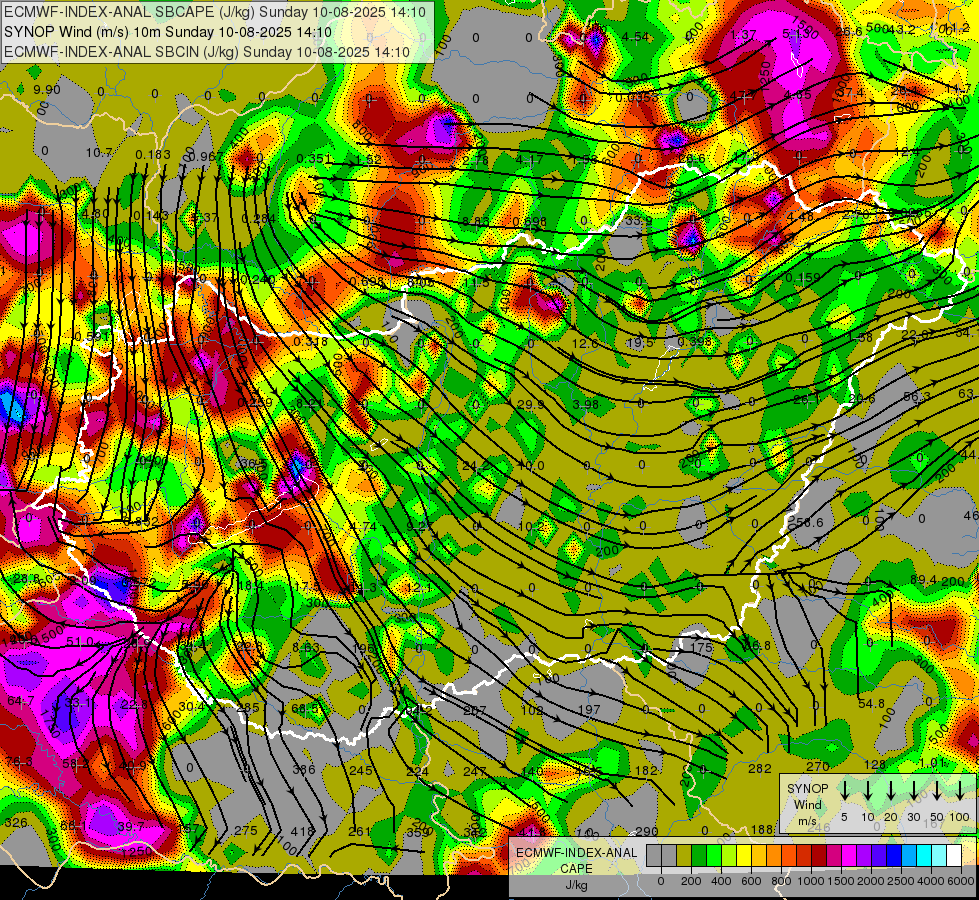
Task: Click the map value '386'
Action: tap(304, 769)
